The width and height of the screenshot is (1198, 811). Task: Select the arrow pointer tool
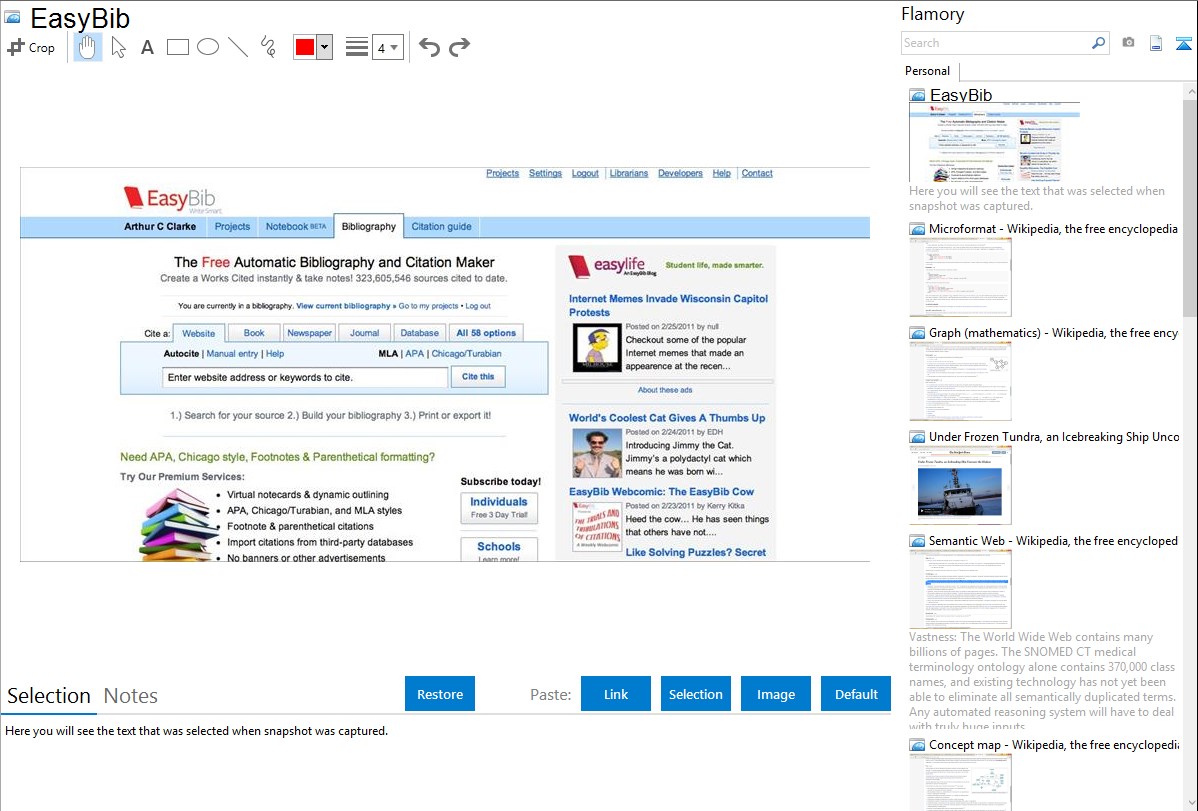click(x=118, y=47)
